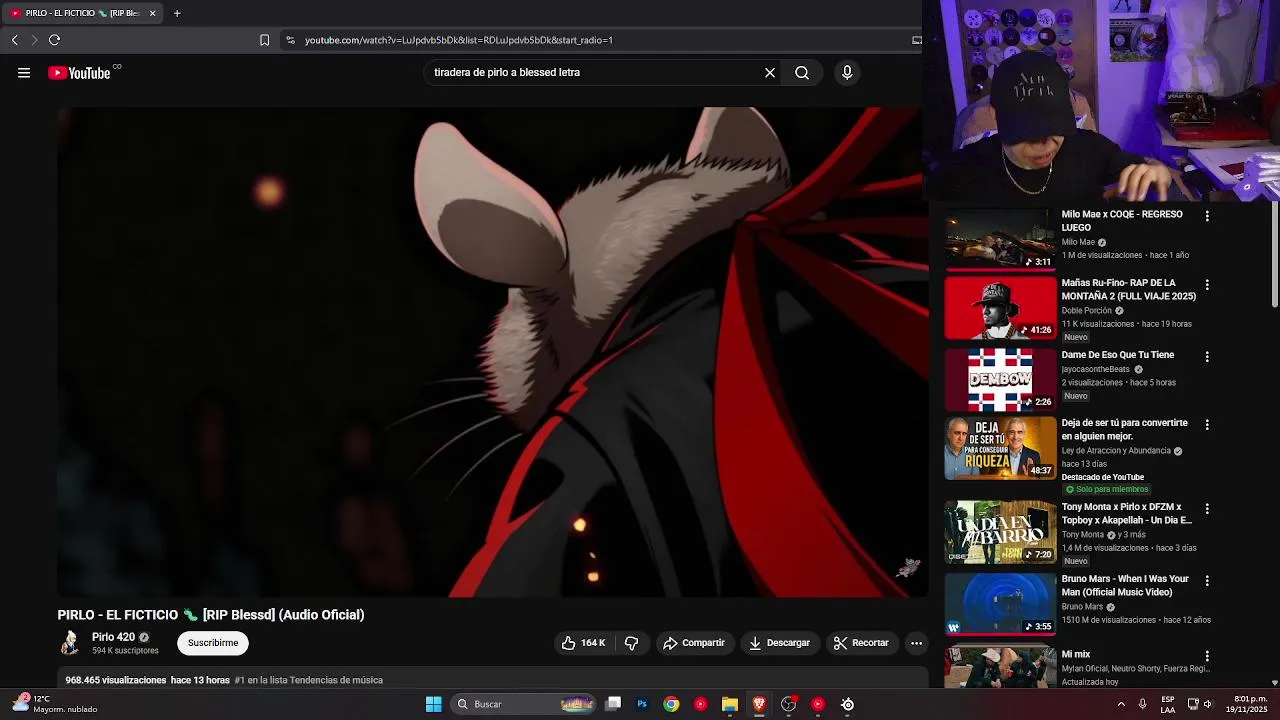Open File Explorer from taskbar

730,704
